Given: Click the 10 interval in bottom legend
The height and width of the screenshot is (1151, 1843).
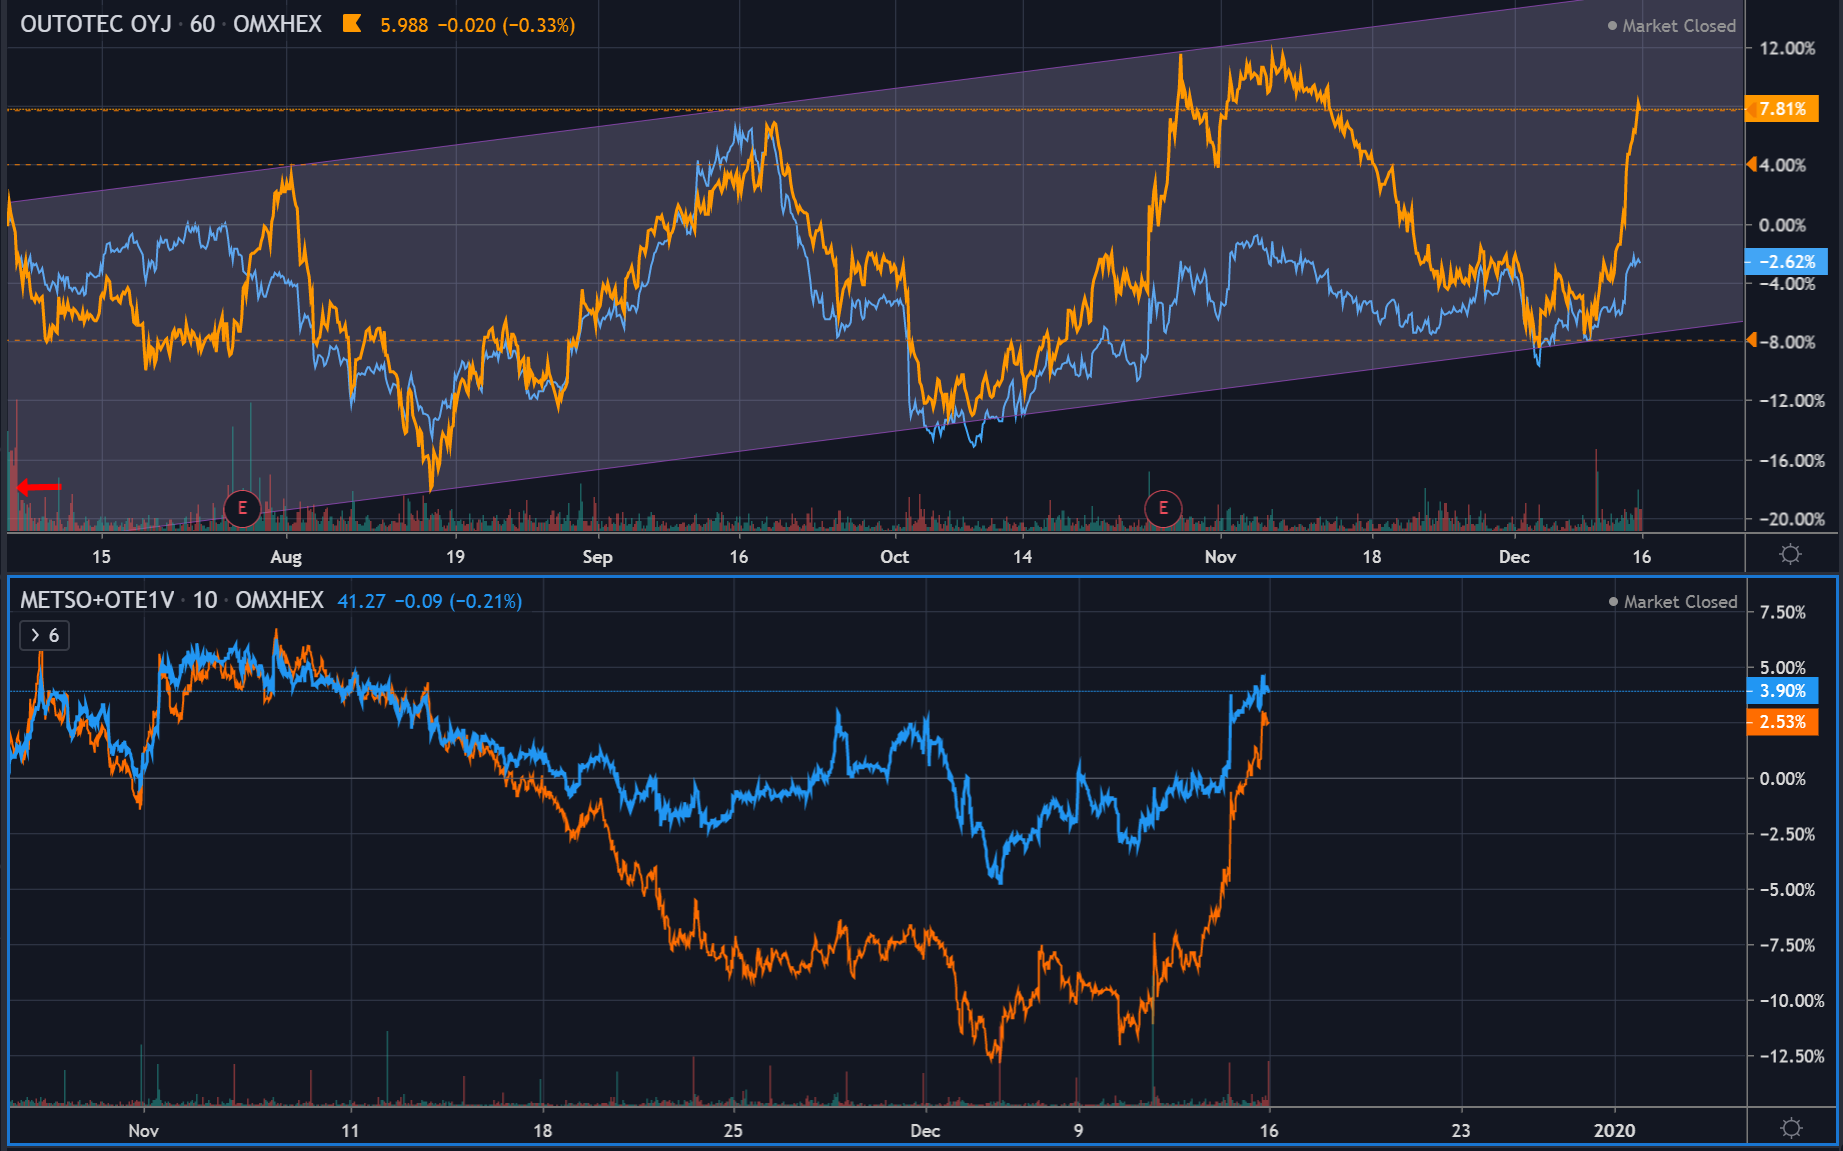Looking at the screenshot, I should coord(205,600).
